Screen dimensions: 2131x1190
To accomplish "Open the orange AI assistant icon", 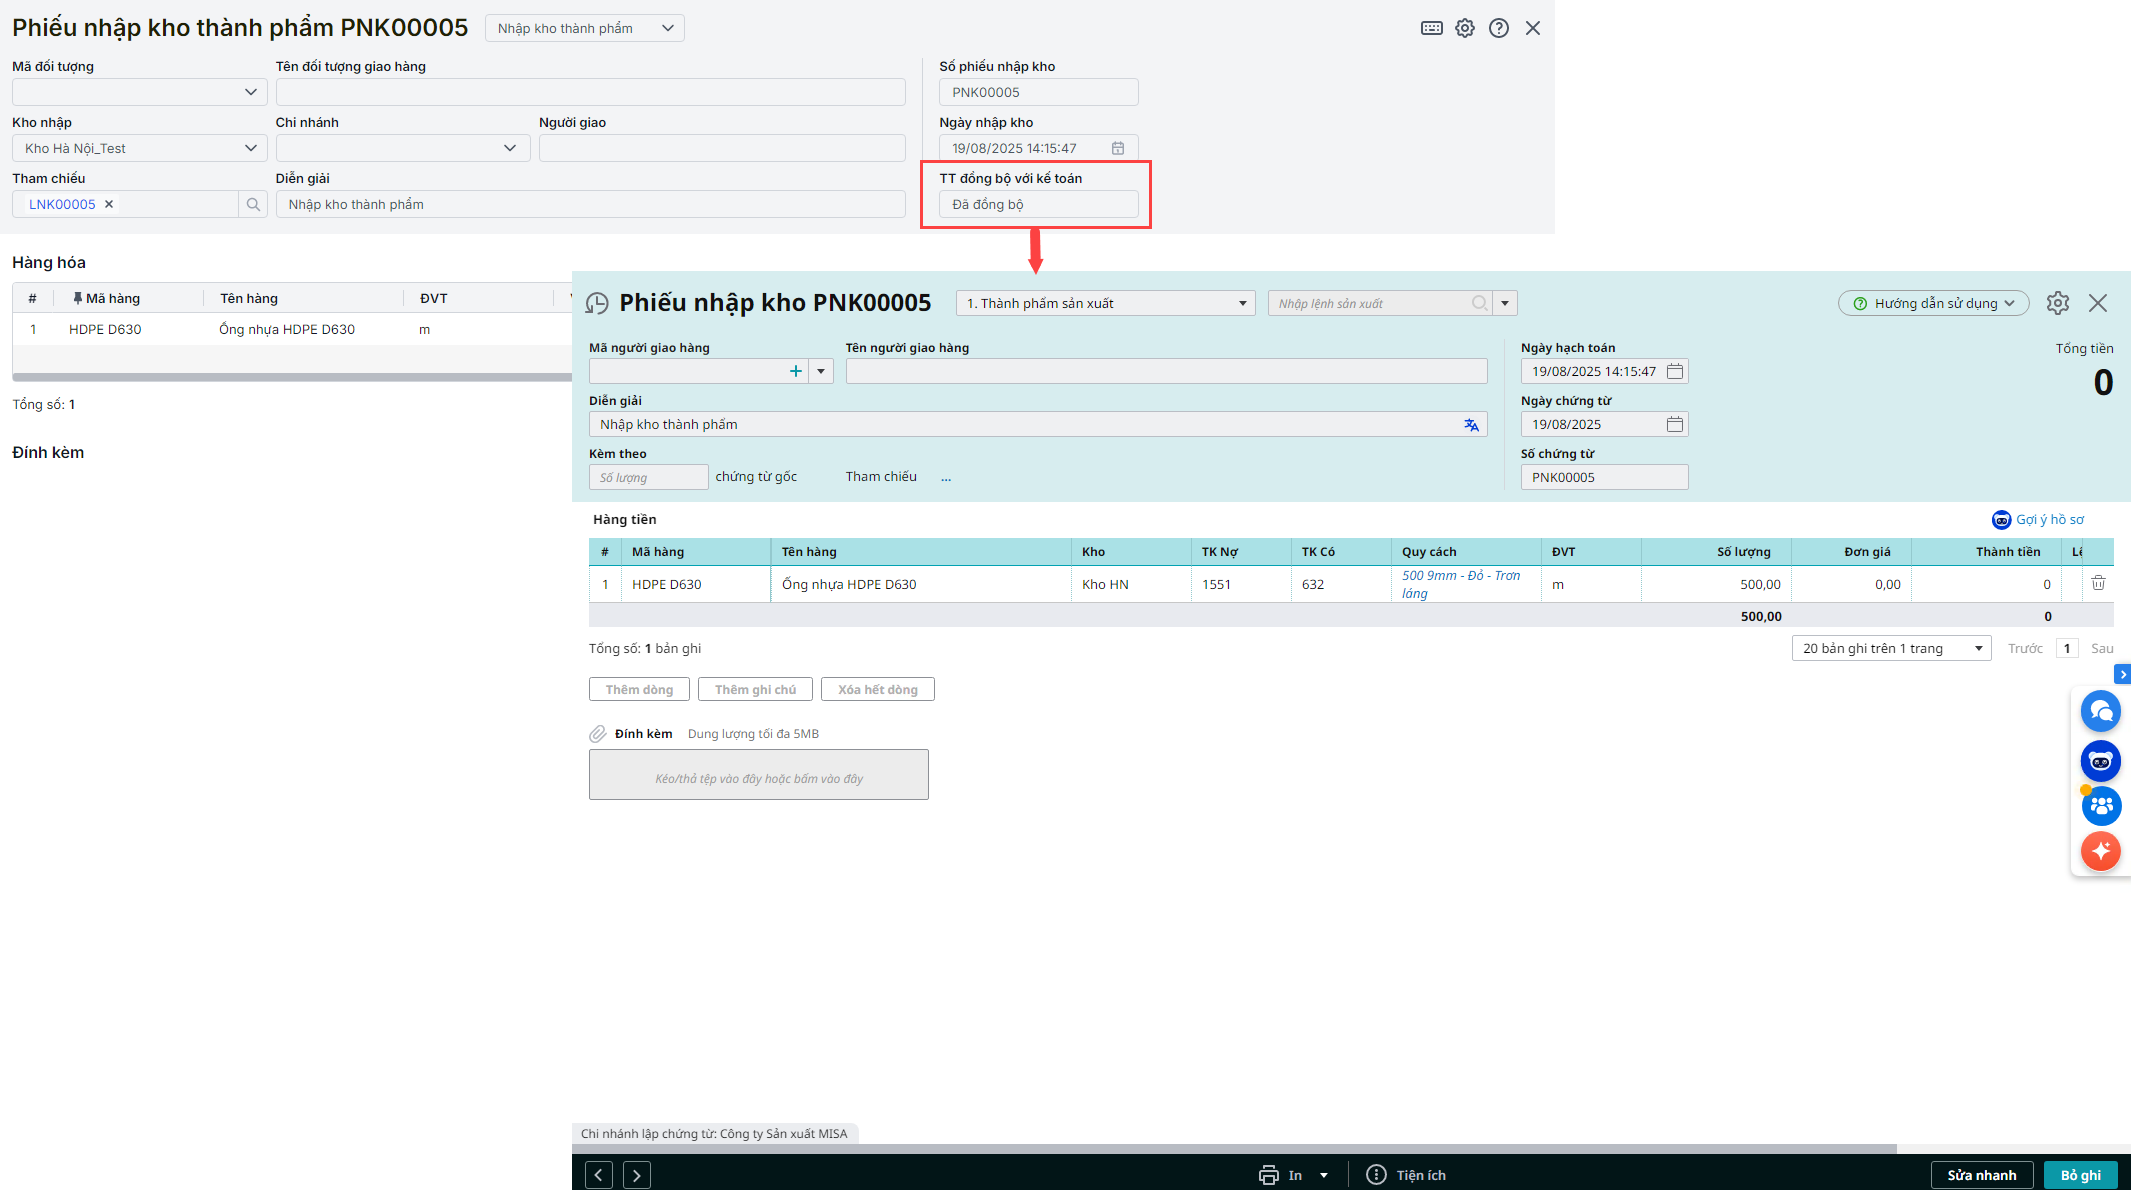I will (2100, 851).
